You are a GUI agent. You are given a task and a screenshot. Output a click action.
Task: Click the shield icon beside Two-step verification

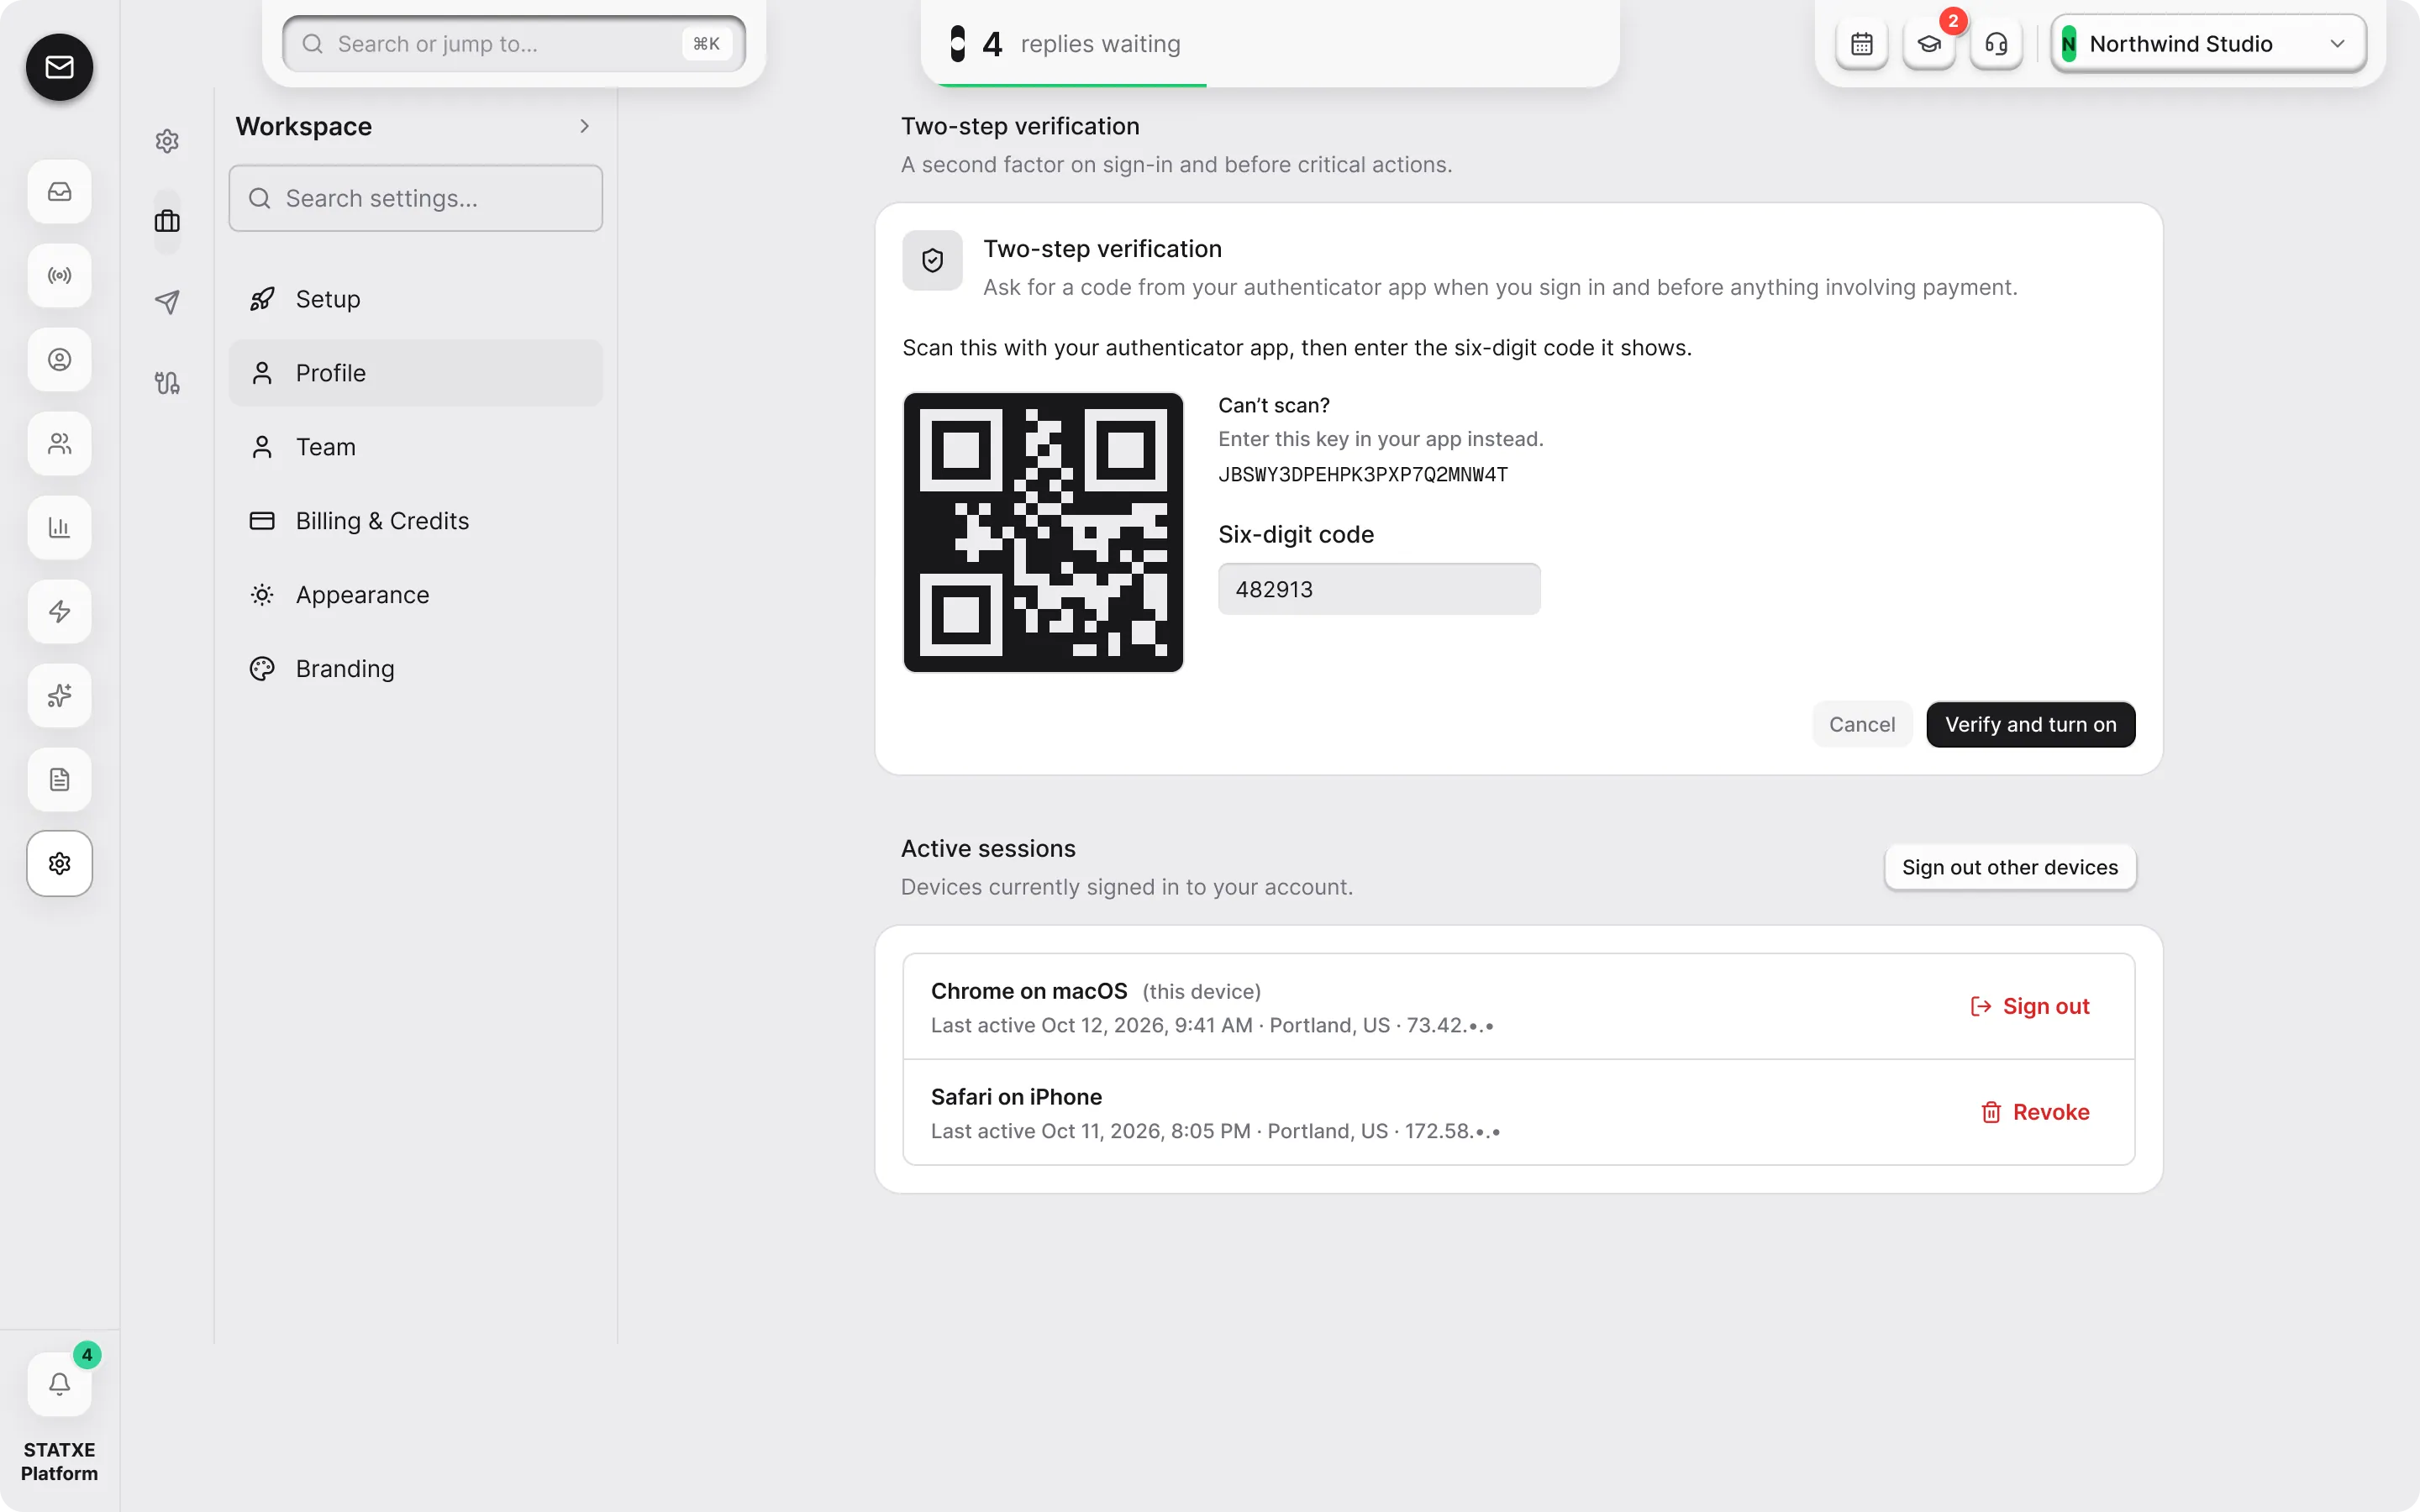pyautogui.click(x=932, y=261)
